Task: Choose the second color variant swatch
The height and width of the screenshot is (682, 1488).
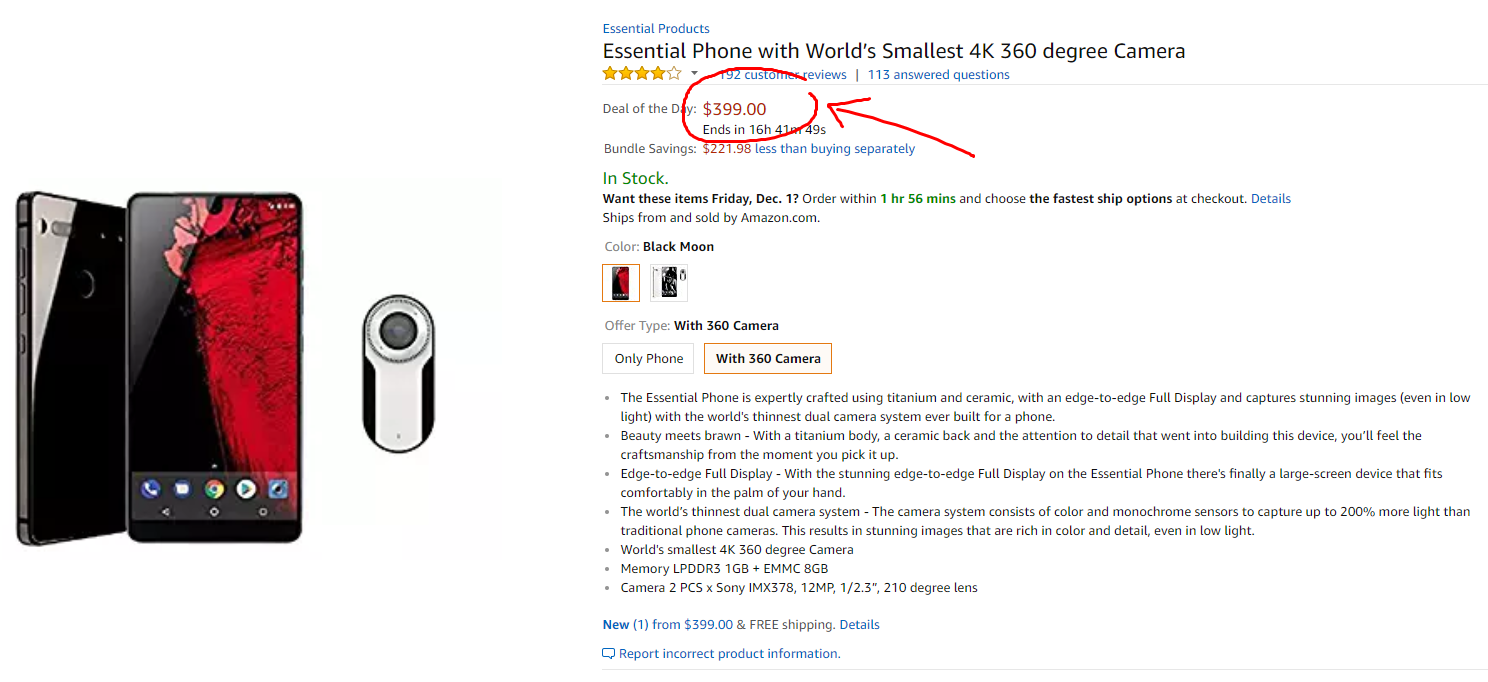Action: pyautogui.click(x=669, y=283)
